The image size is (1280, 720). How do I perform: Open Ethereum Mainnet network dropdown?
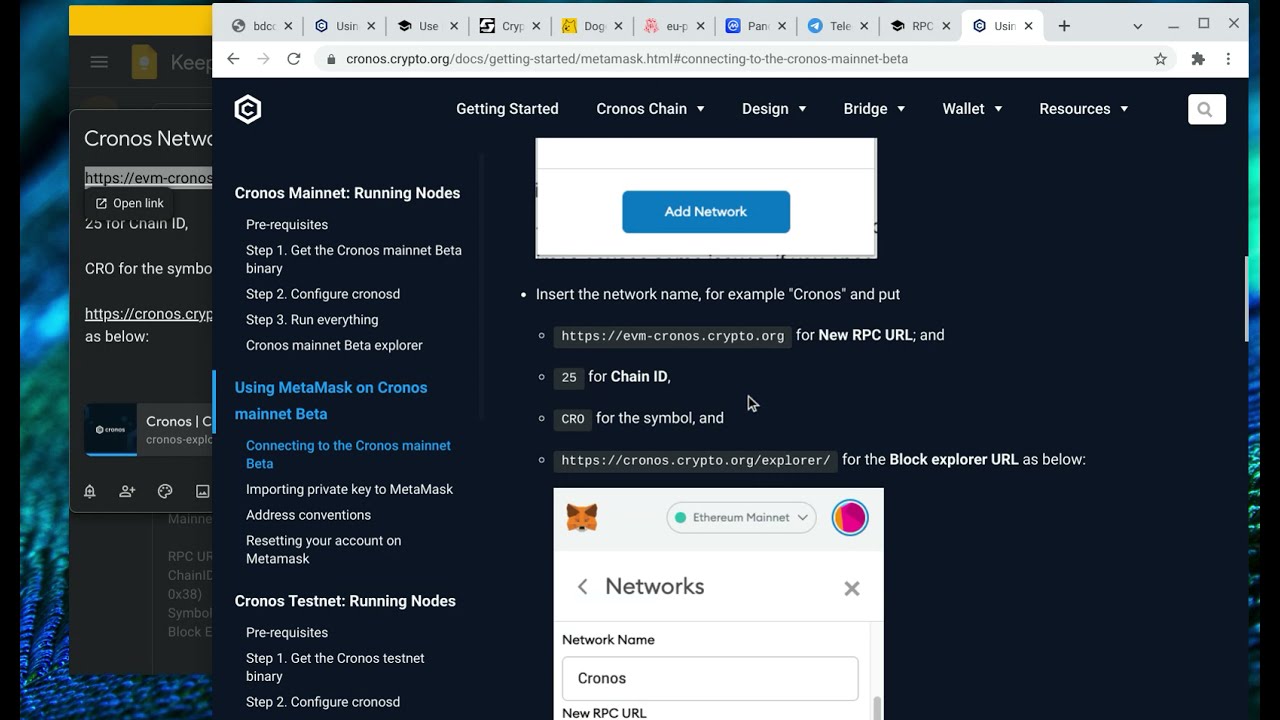coord(741,517)
